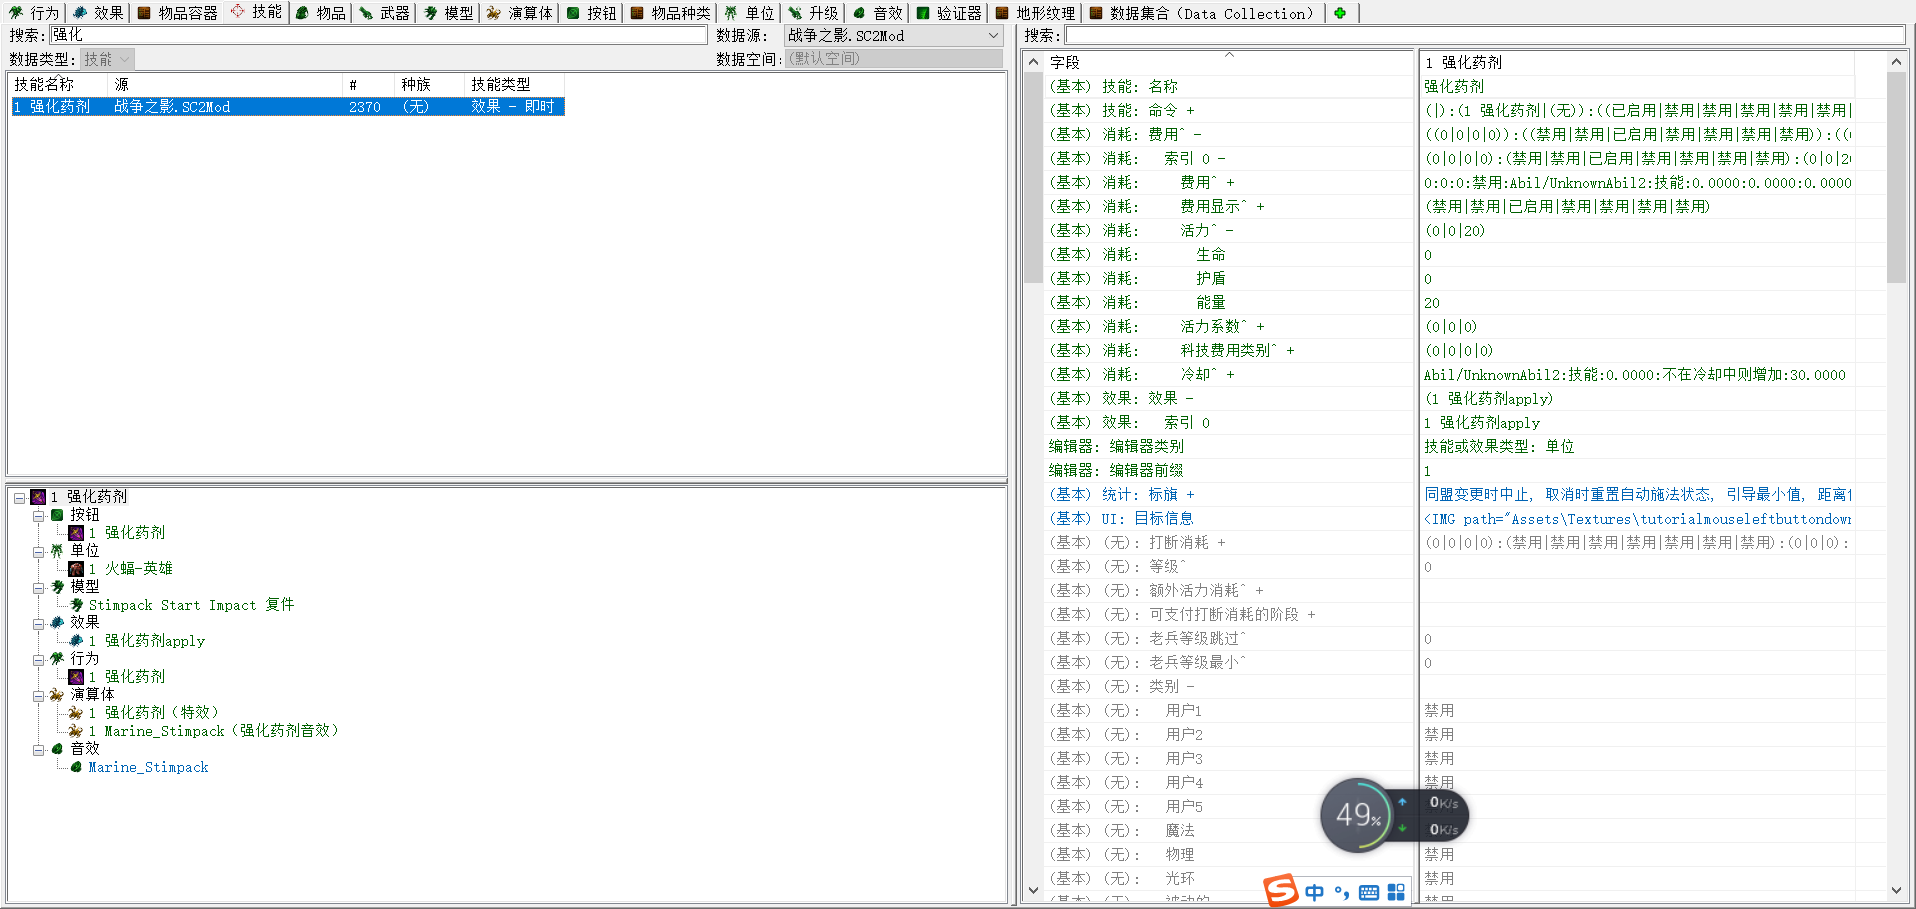Select the 强化药剂 row in ability list
Screen dimensions: 1916x909
click(288, 106)
